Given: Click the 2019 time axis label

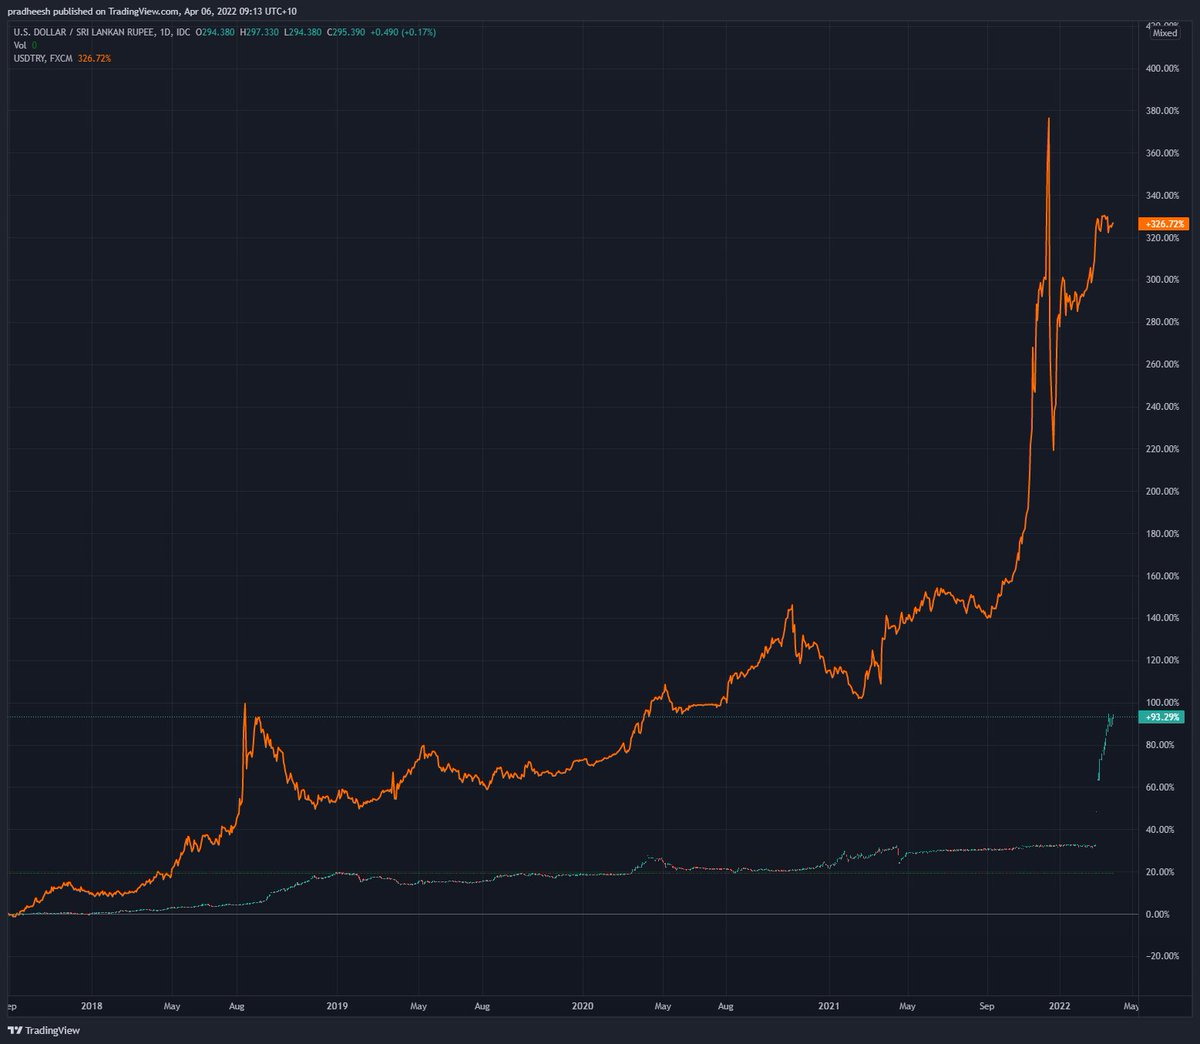Looking at the screenshot, I should coord(338,1006).
